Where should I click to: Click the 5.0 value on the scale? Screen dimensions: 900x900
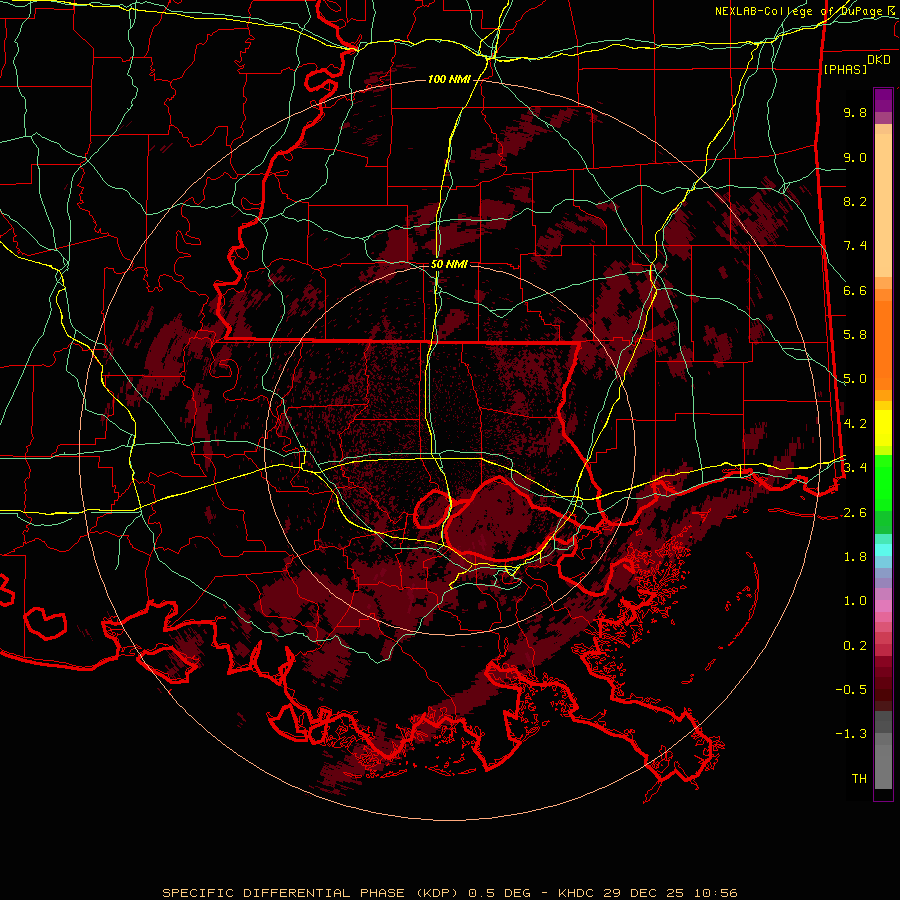tap(855, 379)
